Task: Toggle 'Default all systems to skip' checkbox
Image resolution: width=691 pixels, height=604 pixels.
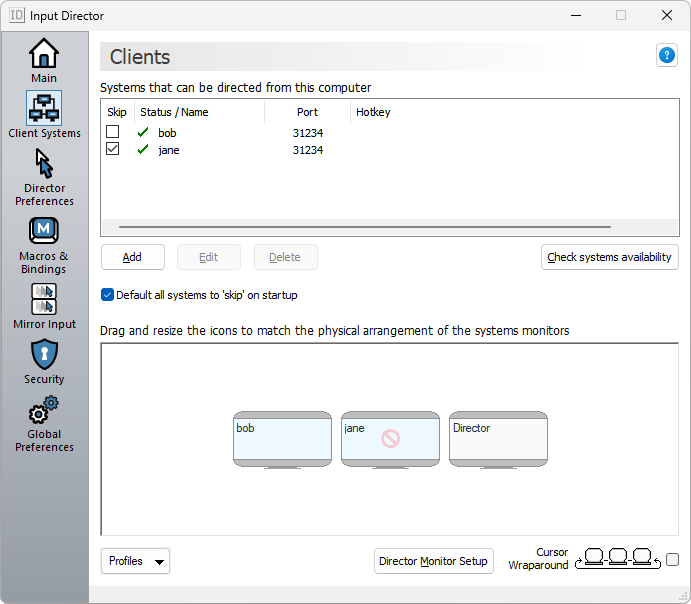Action: pos(108,295)
